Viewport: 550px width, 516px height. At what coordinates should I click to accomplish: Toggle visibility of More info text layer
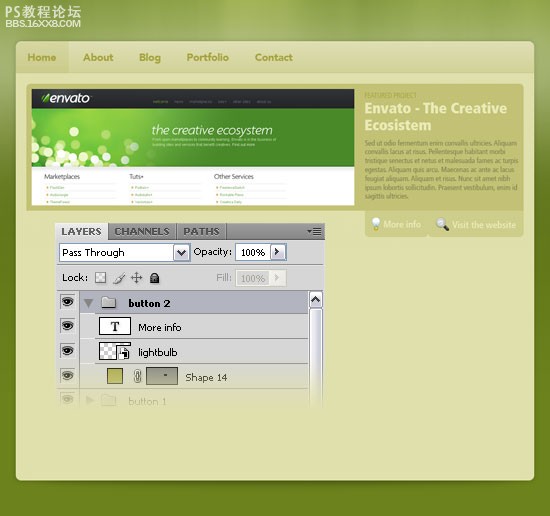(x=68, y=326)
